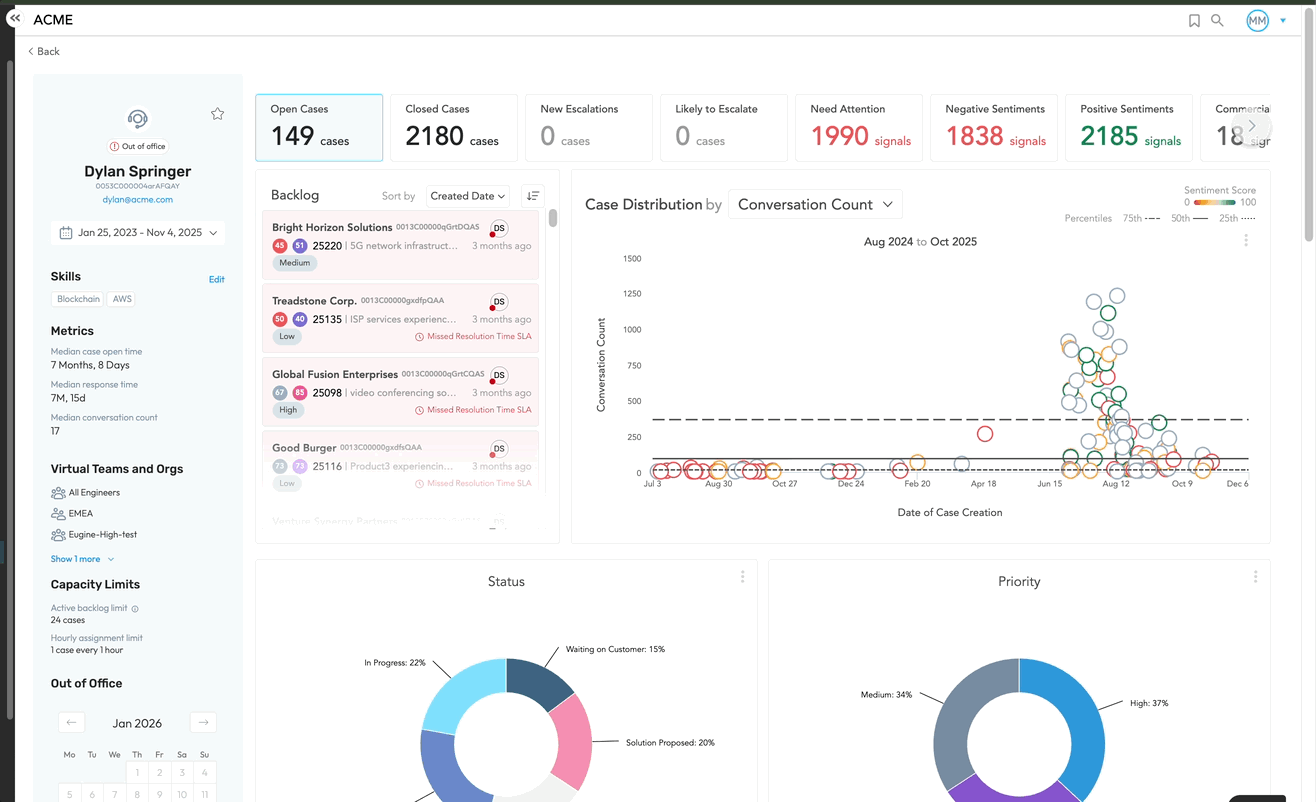The image size is (1316, 802).
Task: Favorite Dylan Springer with the star icon
Action: [x=217, y=114]
